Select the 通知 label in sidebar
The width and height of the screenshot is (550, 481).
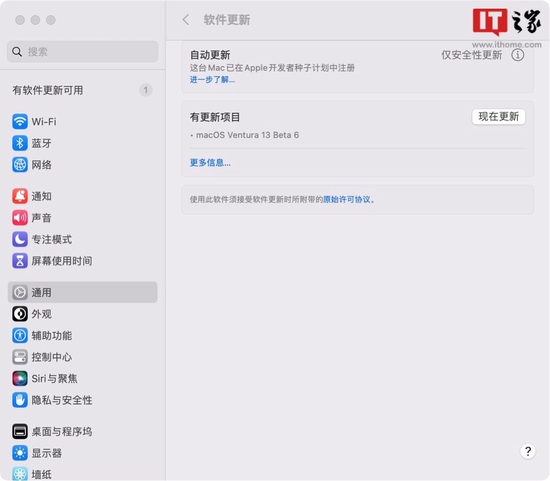pos(41,196)
